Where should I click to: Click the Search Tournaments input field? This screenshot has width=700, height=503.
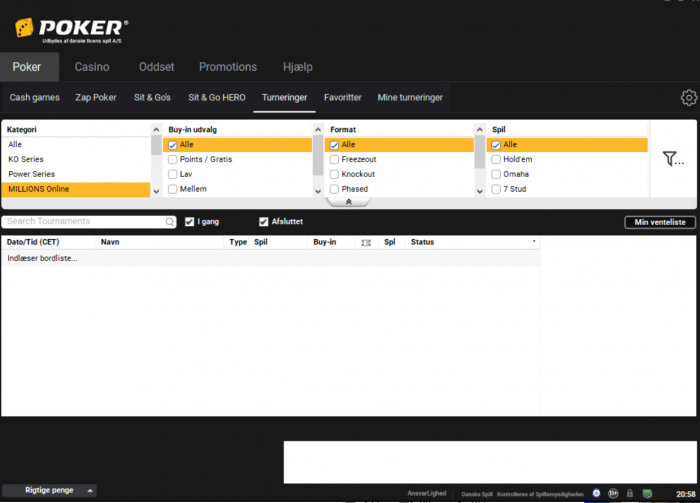pyautogui.click(x=89, y=222)
